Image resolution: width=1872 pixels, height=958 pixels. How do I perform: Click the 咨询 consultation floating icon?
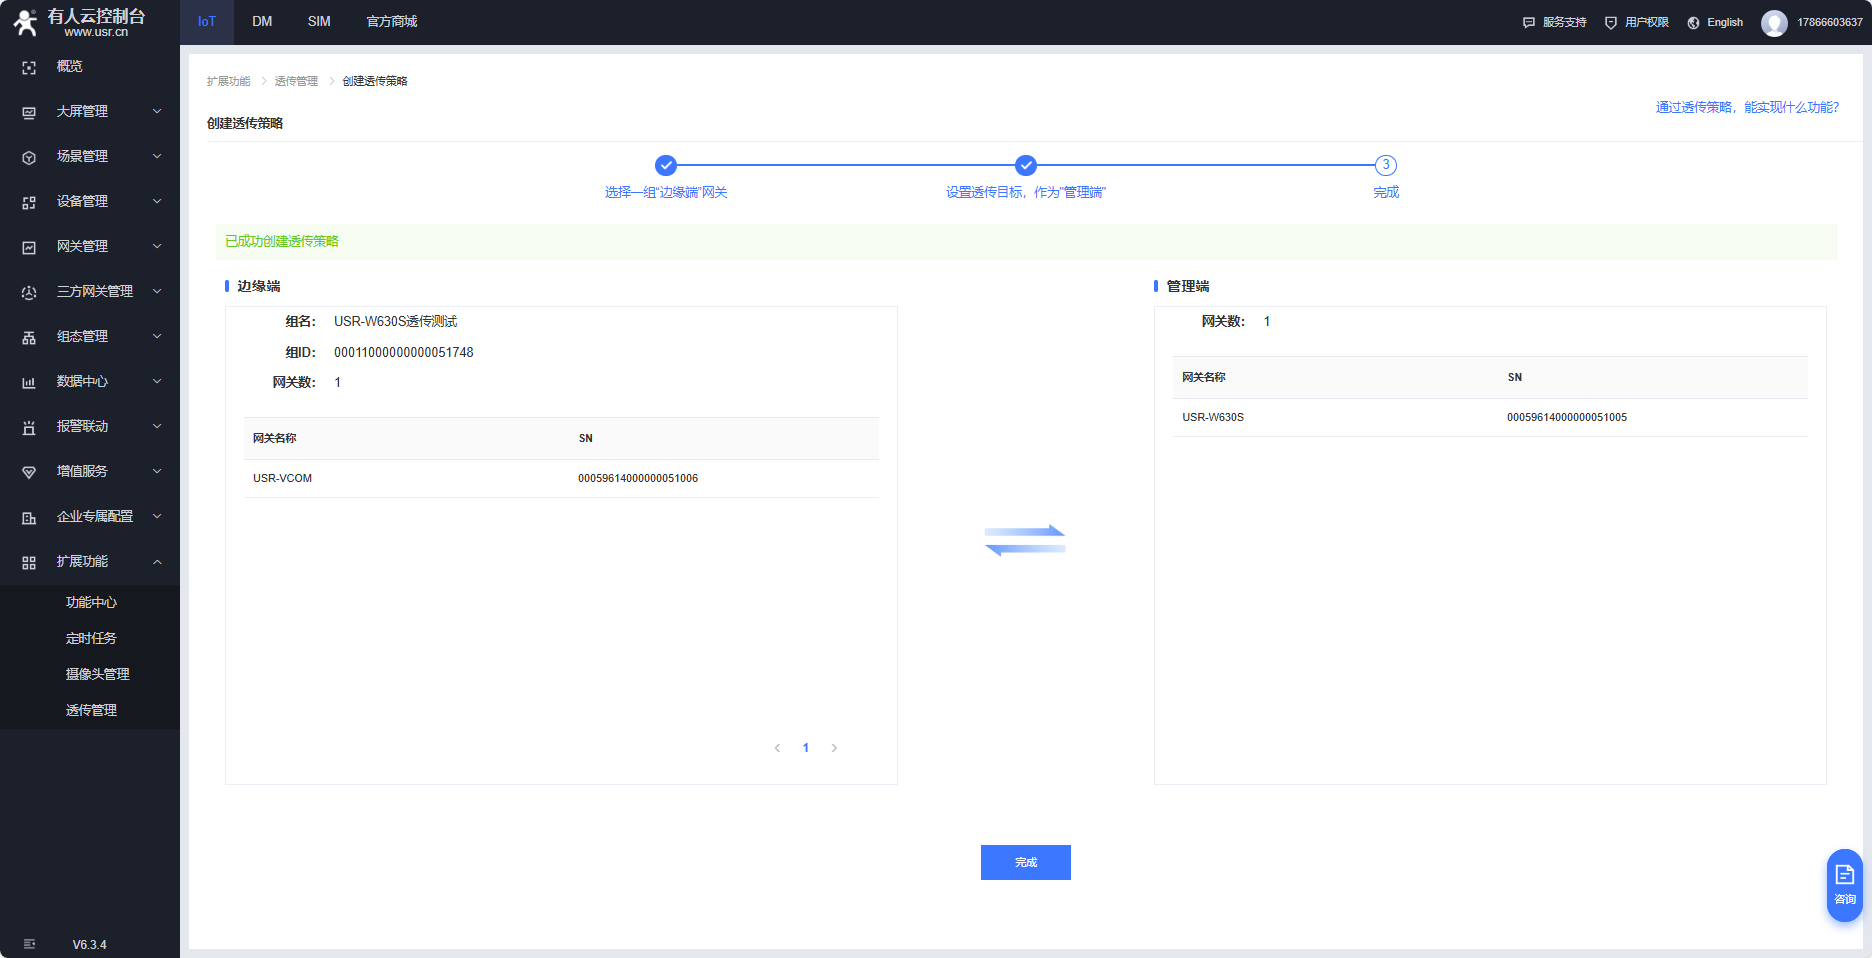pos(1844,884)
